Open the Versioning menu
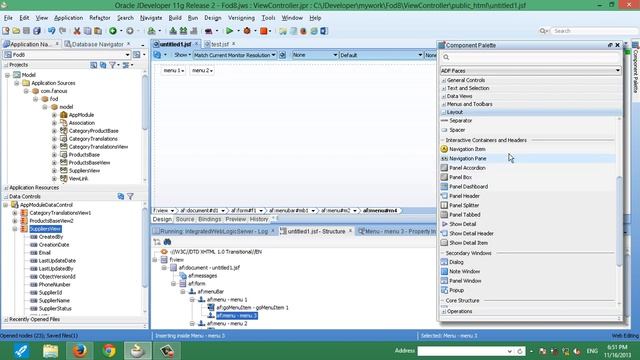 (x=241, y=18)
